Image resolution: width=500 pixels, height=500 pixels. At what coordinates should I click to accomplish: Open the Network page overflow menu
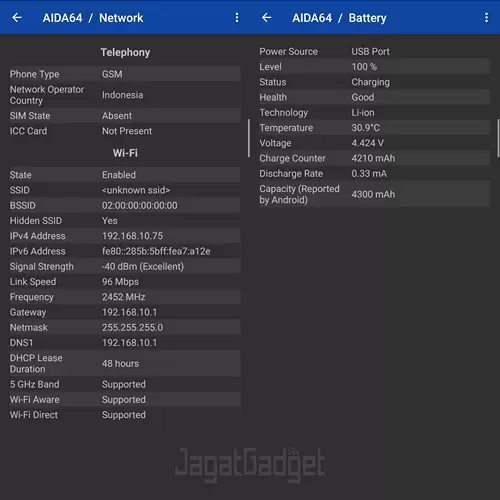(237, 18)
